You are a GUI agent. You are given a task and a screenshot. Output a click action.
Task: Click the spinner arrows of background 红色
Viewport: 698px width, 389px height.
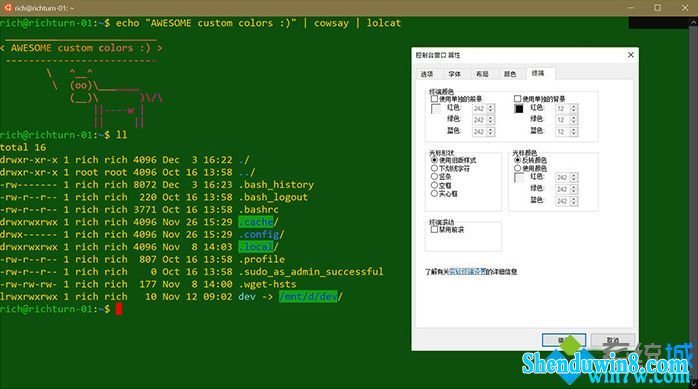[x=574, y=109]
